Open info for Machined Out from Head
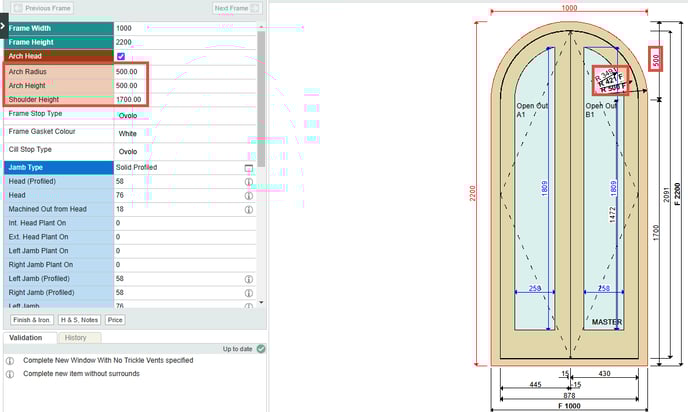Viewport: 688px width, 412px height. [x=248, y=210]
